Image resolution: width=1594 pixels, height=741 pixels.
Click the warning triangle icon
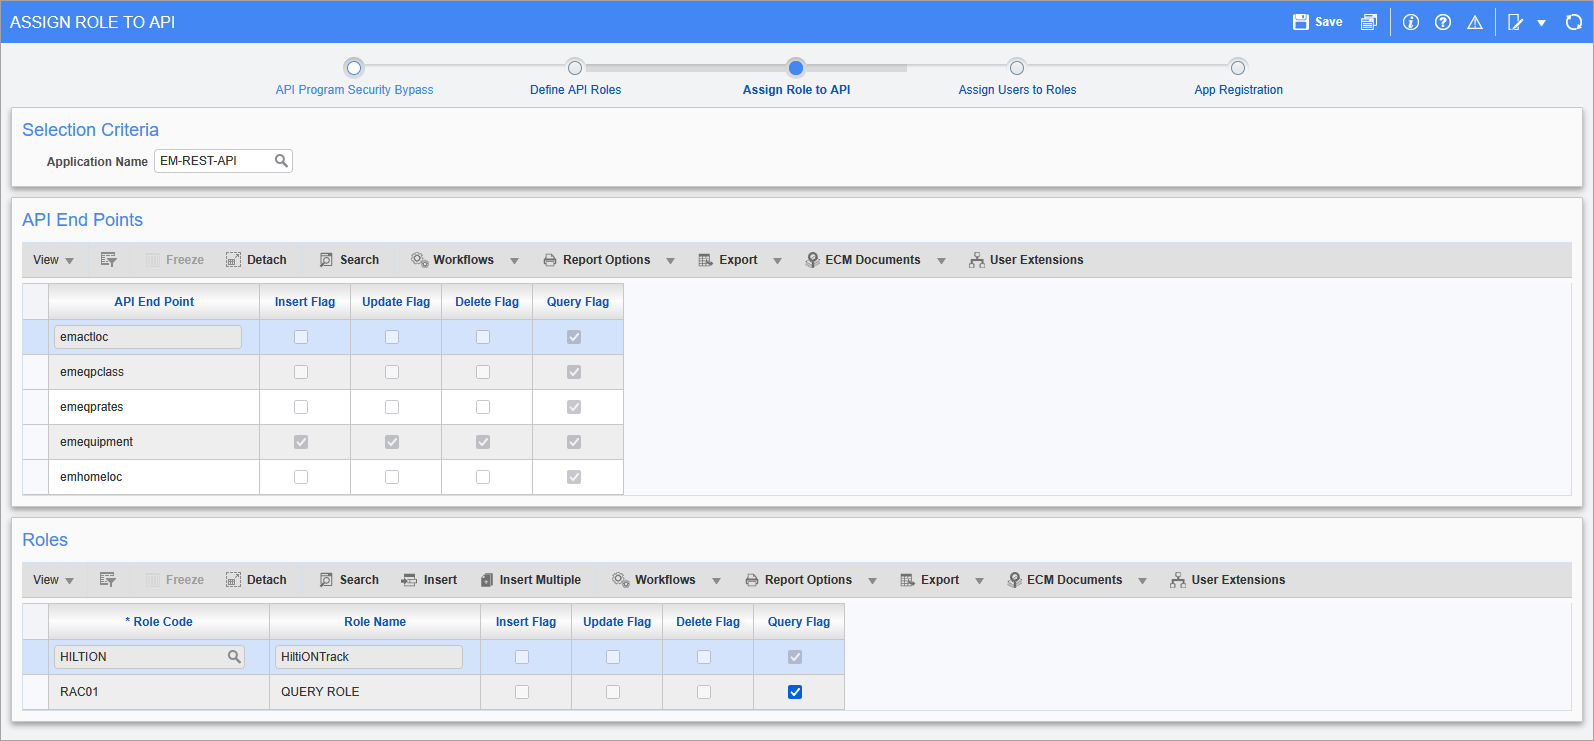coord(1475,22)
